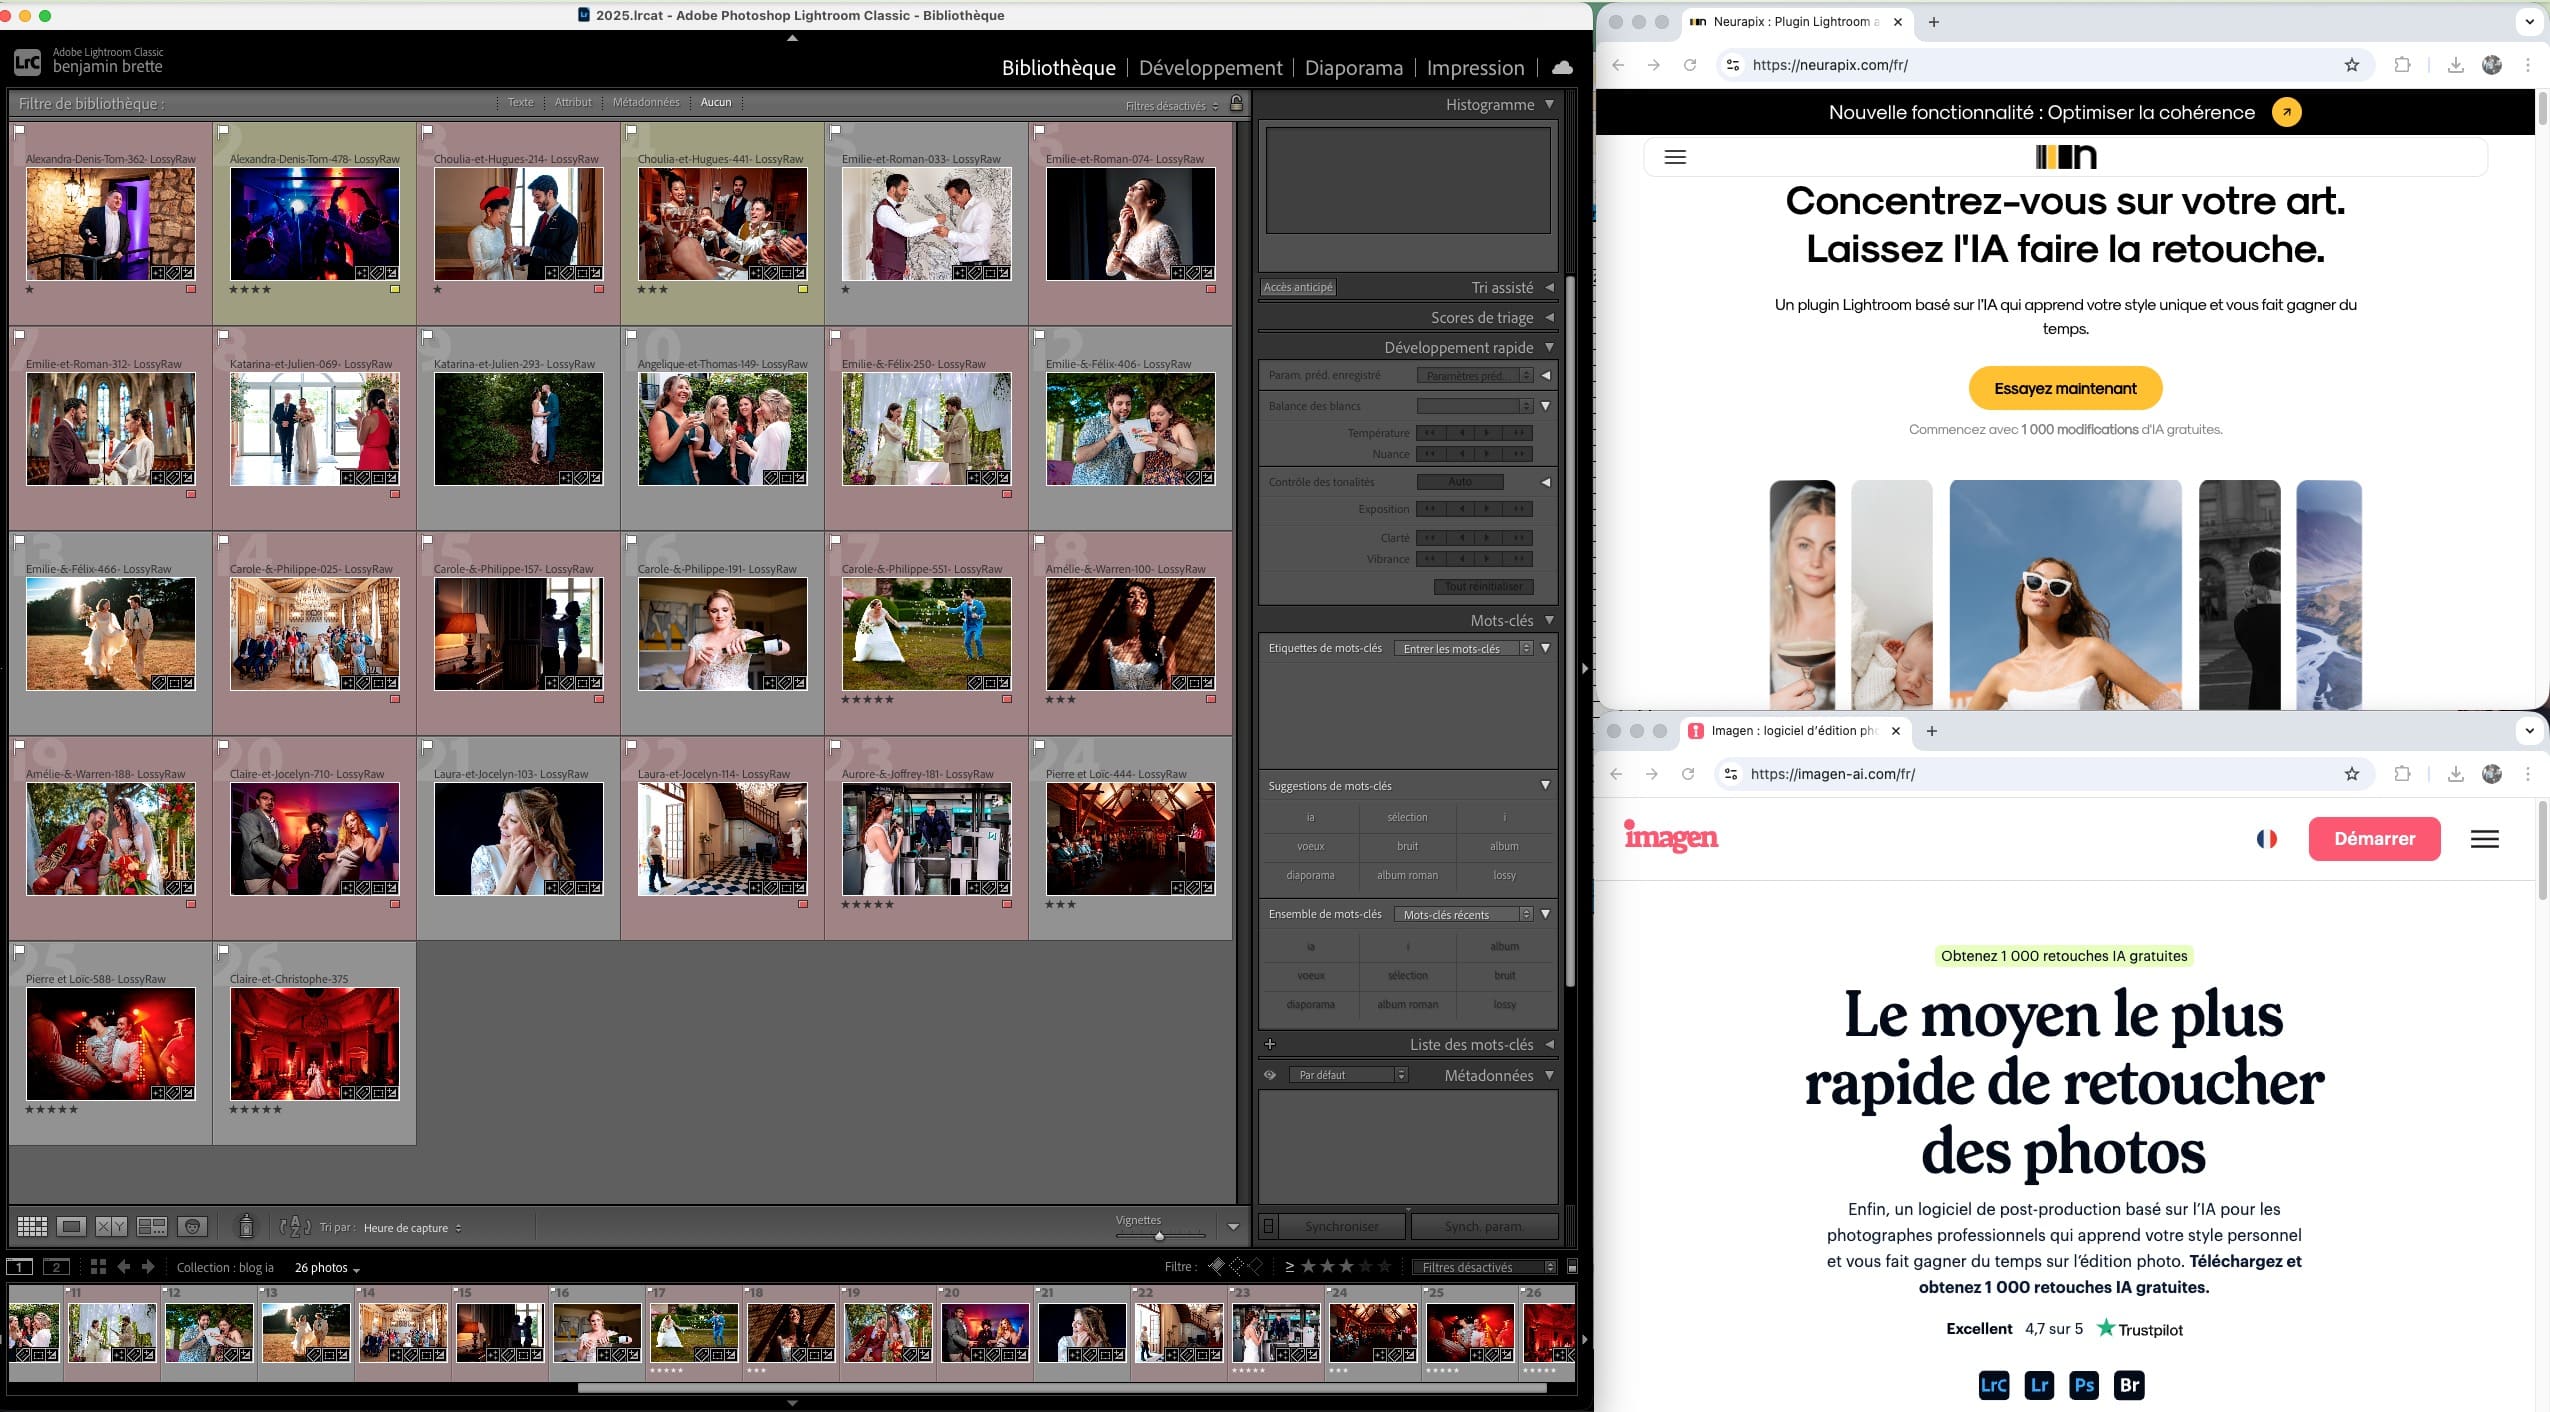
Task: Select the Claire-et-Christophe-375 thumbnail
Action: coord(313,1043)
